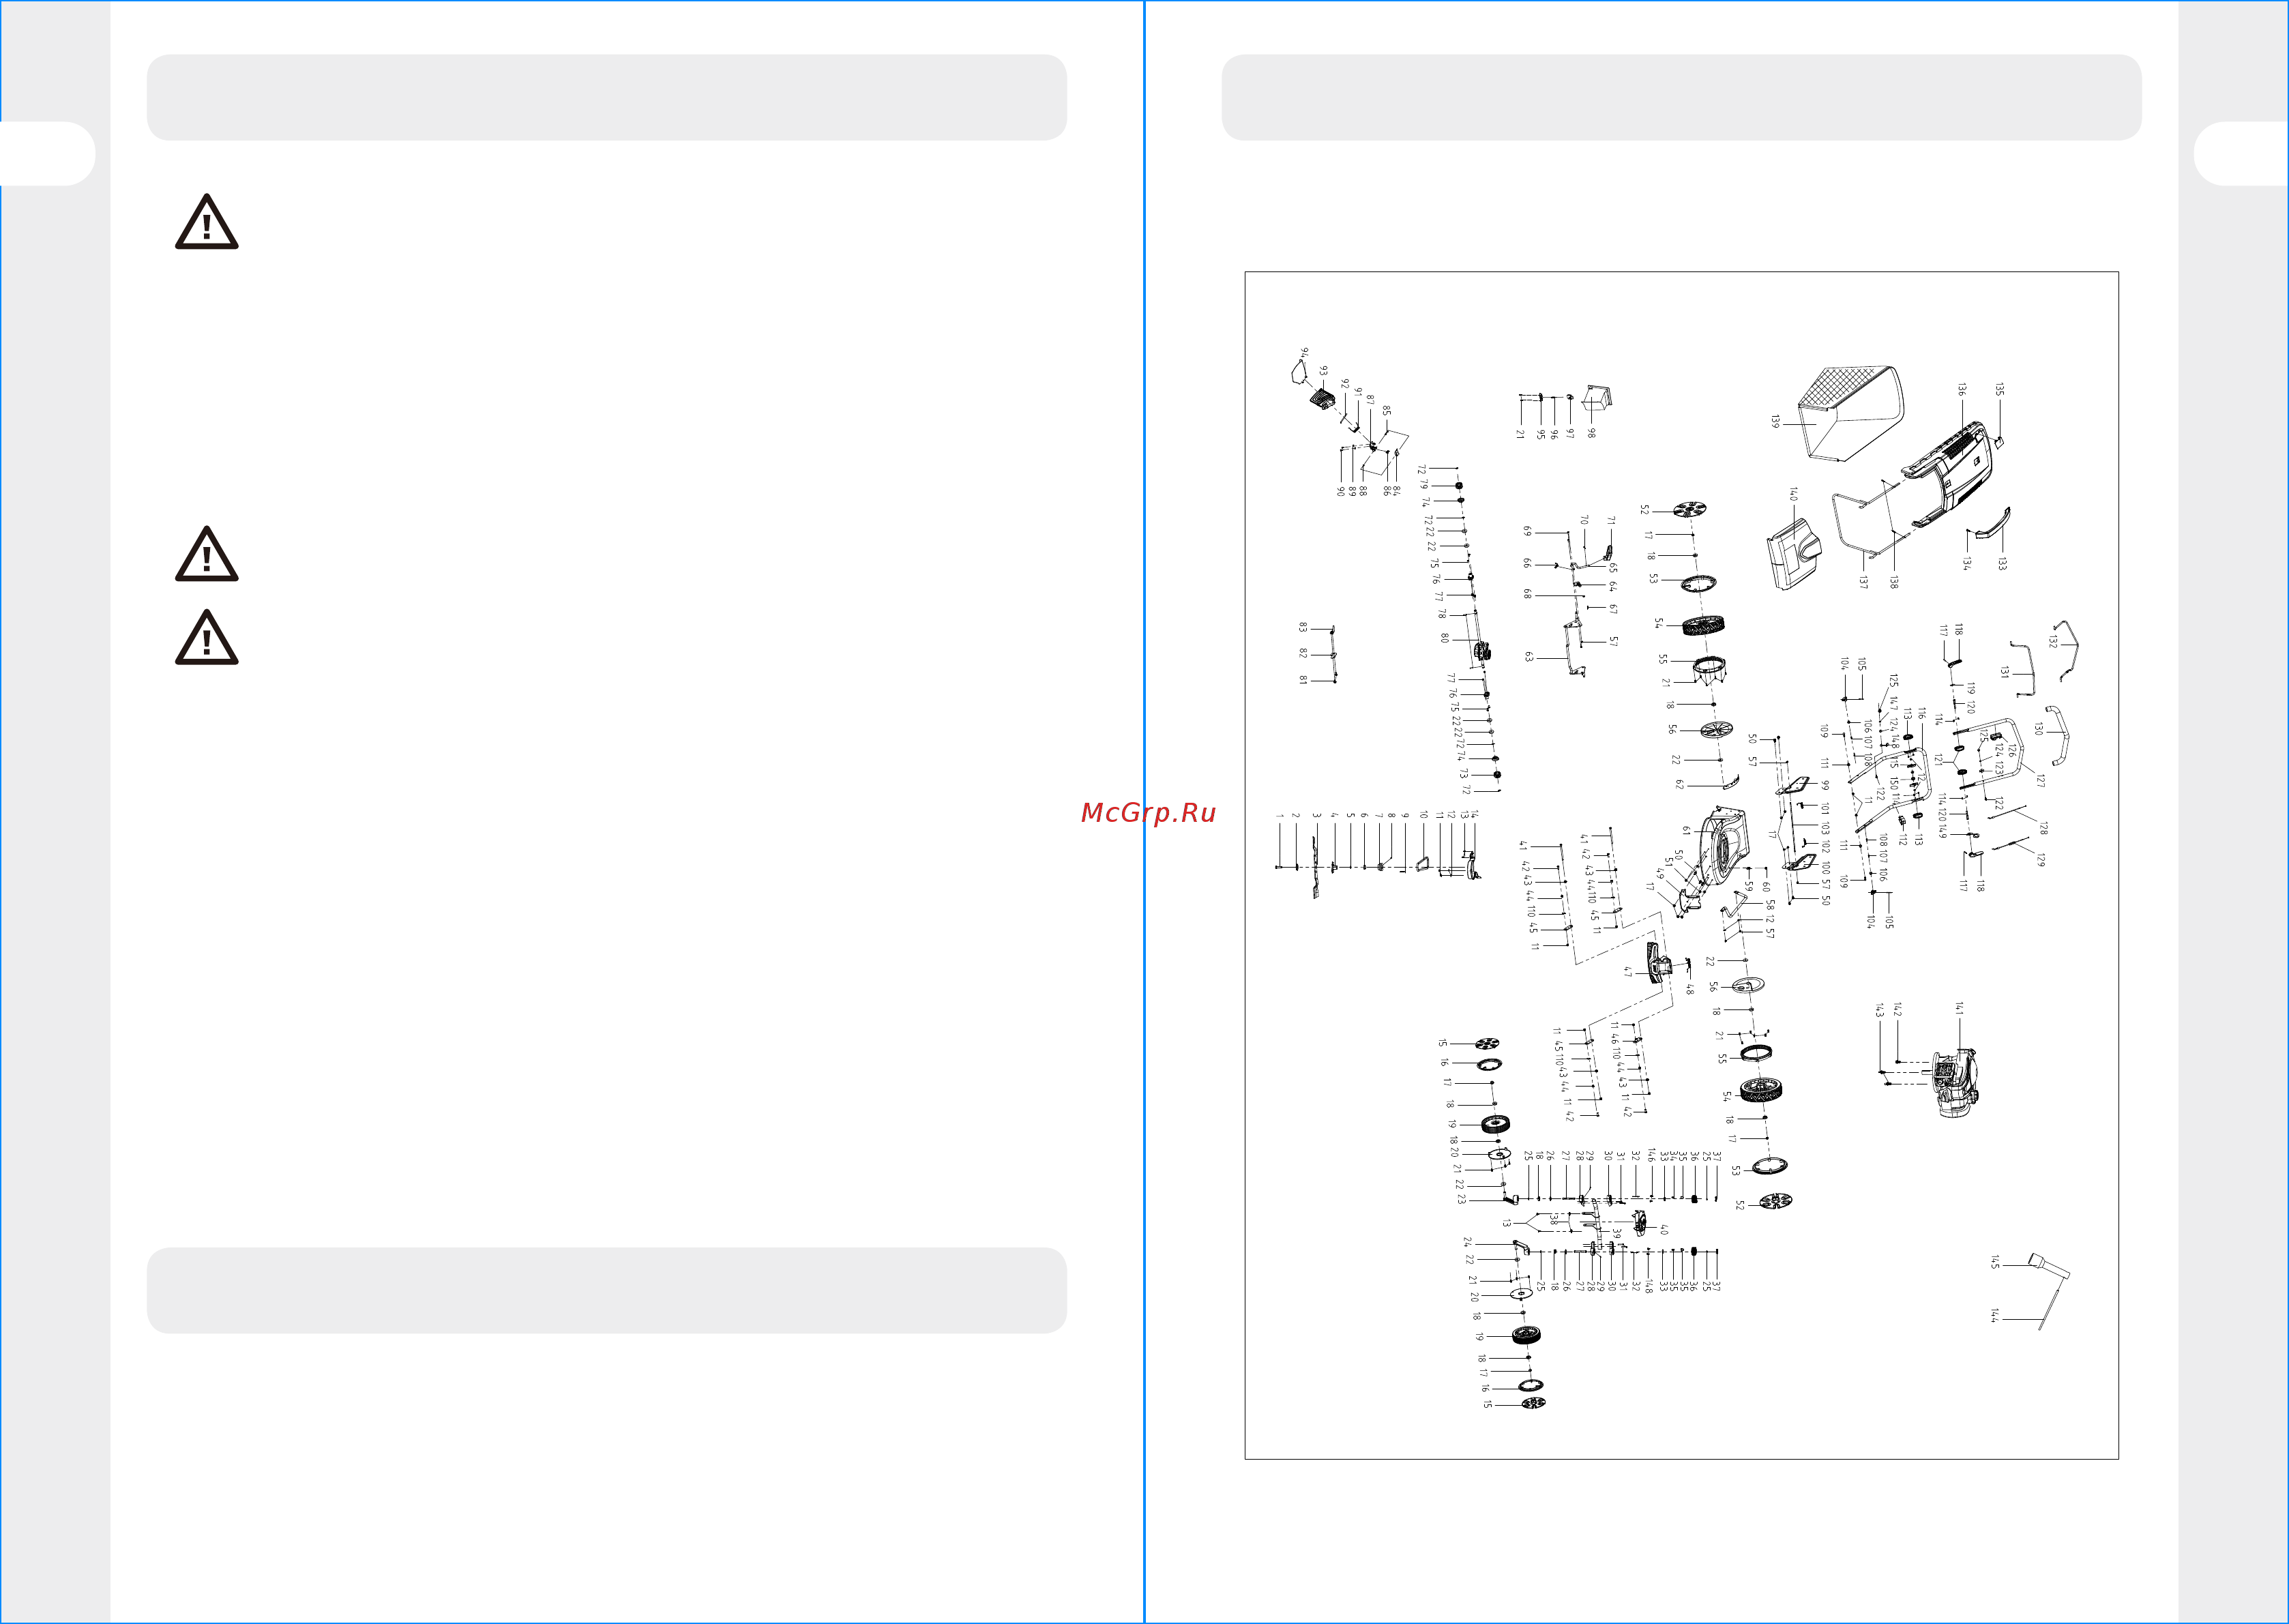2289x1624 pixels.
Task: Click the number label 139
Action: point(1775,422)
